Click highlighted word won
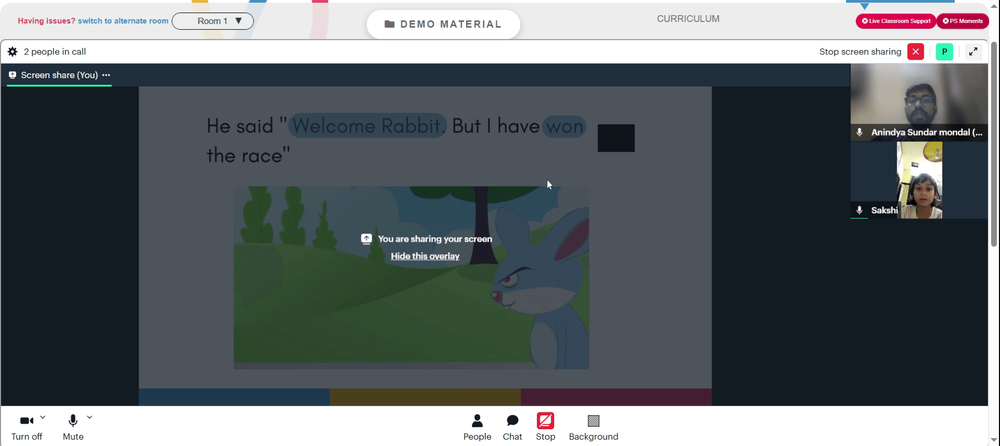The image size is (1000, 446). pyautogui.click(x=564, y=126)
